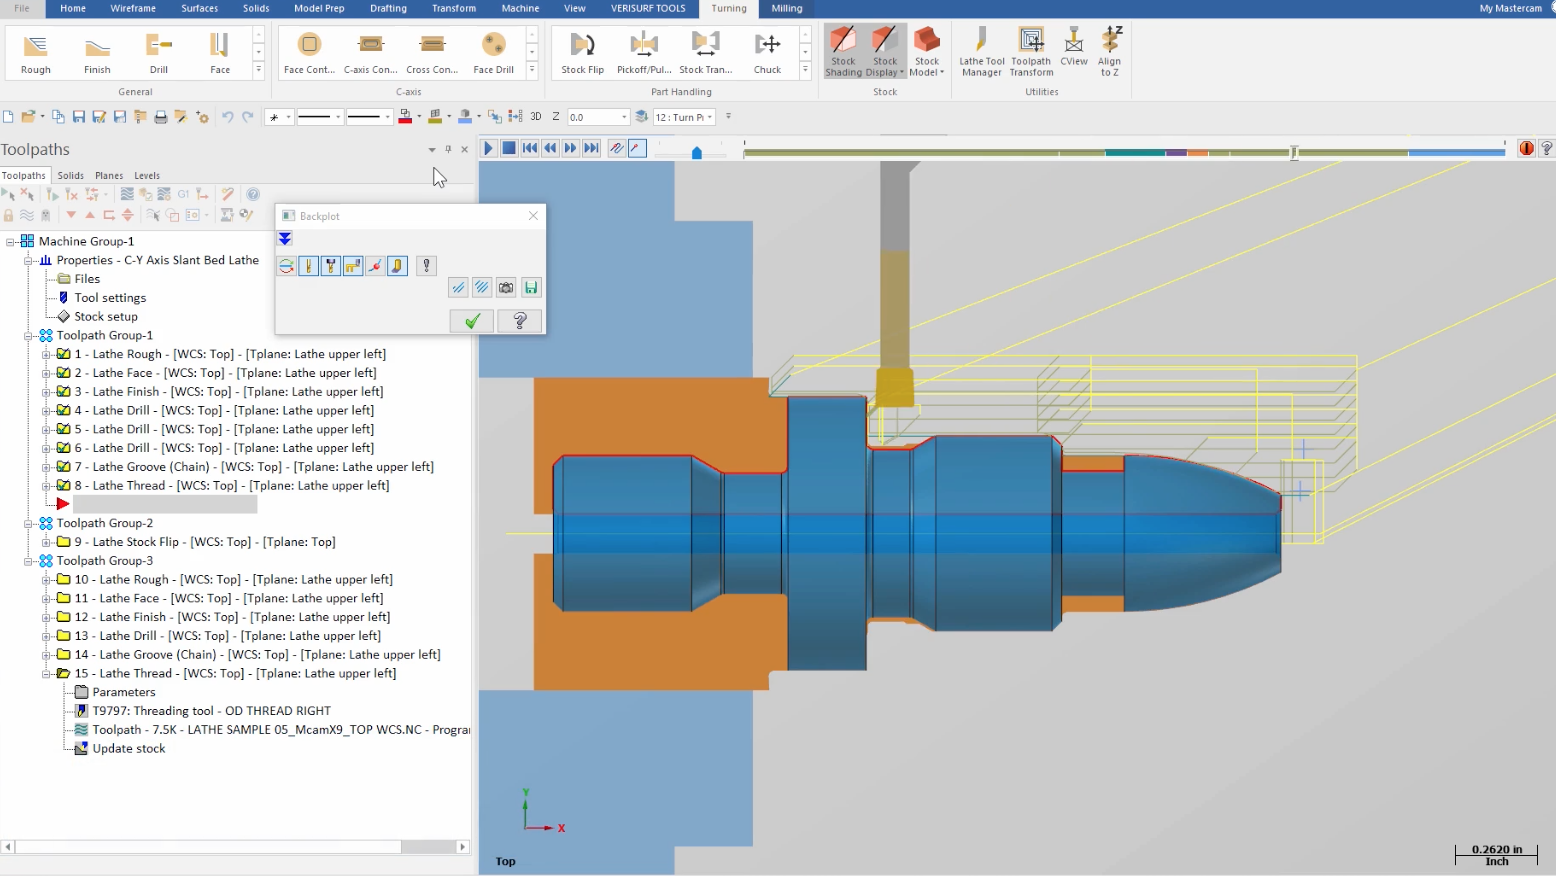Viewport: 1556px width, 876px height.
Task: Open the level 12 Turn Profile dropdown
Action: 710,117
